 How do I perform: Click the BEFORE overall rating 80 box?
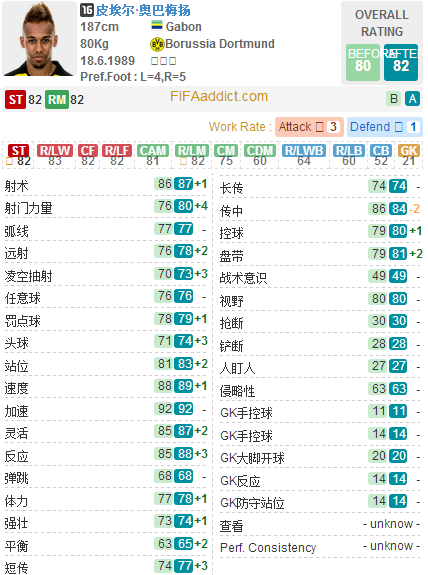coord(363,62)
